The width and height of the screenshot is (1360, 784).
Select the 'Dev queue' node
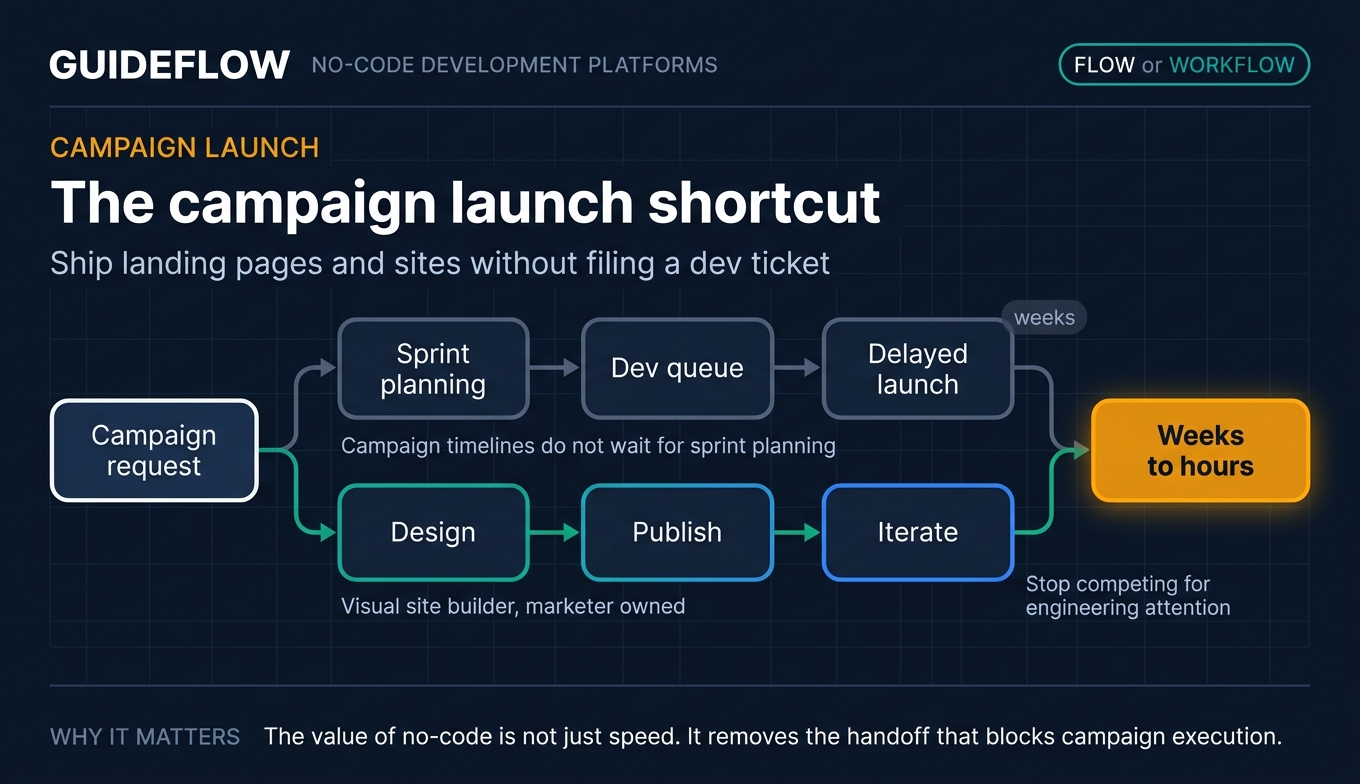click(x=677, y=368)
